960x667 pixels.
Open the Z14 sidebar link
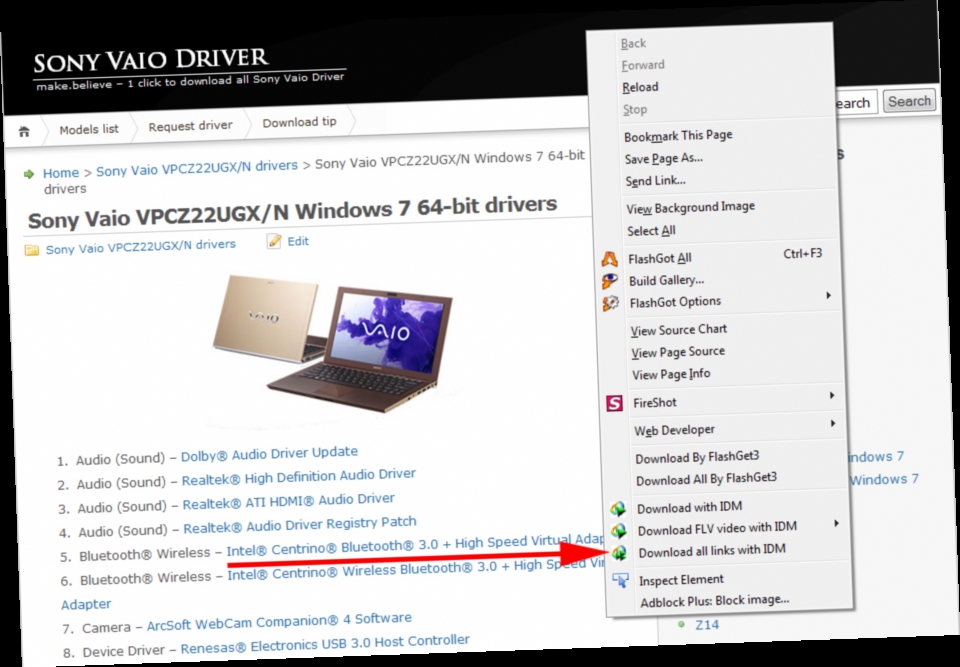coord(707,625)
